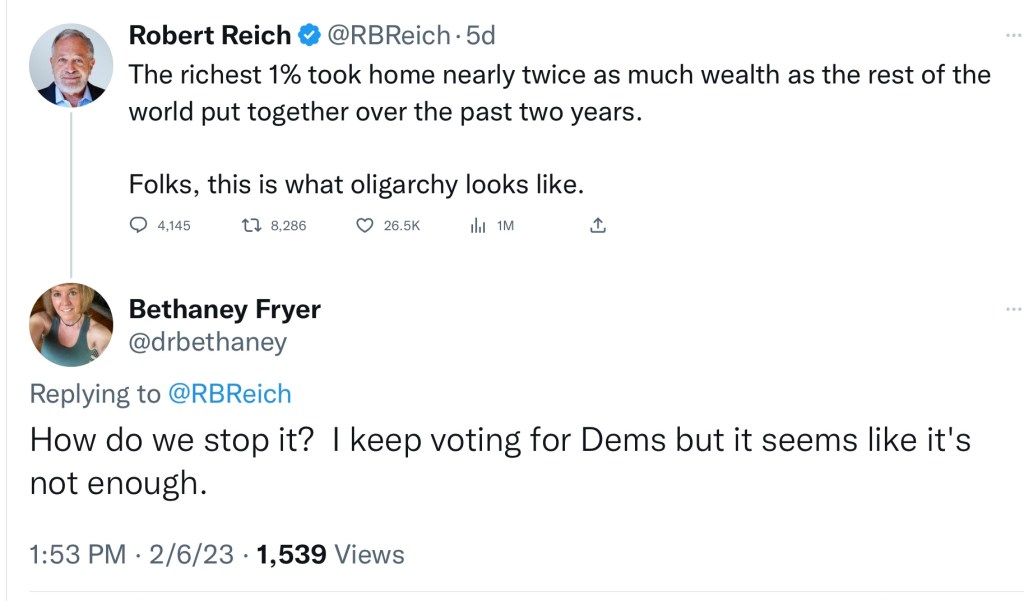This screenshot has width=1024, height=601.
Task: Open more options menu on Bethaney Fryer's reply
Action: coord(1013,310)
